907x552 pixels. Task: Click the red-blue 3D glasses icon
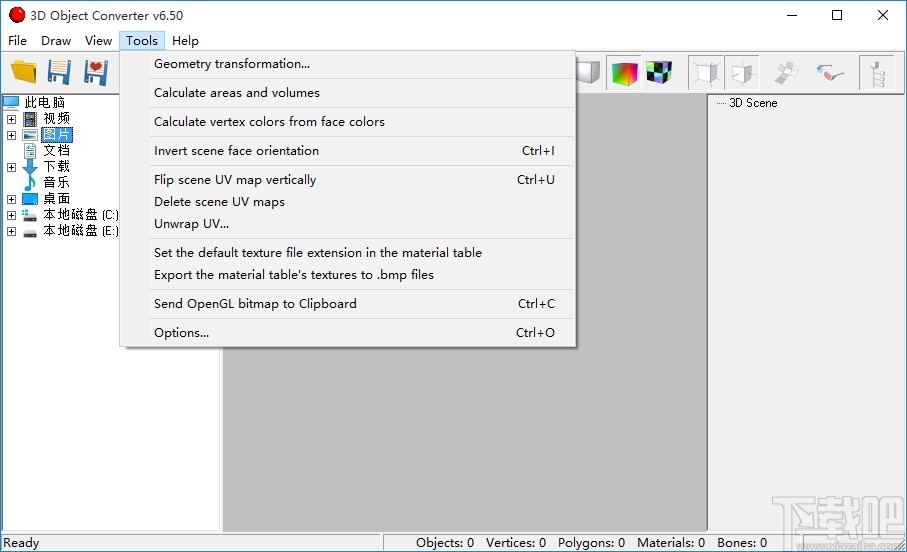(829, 73)
